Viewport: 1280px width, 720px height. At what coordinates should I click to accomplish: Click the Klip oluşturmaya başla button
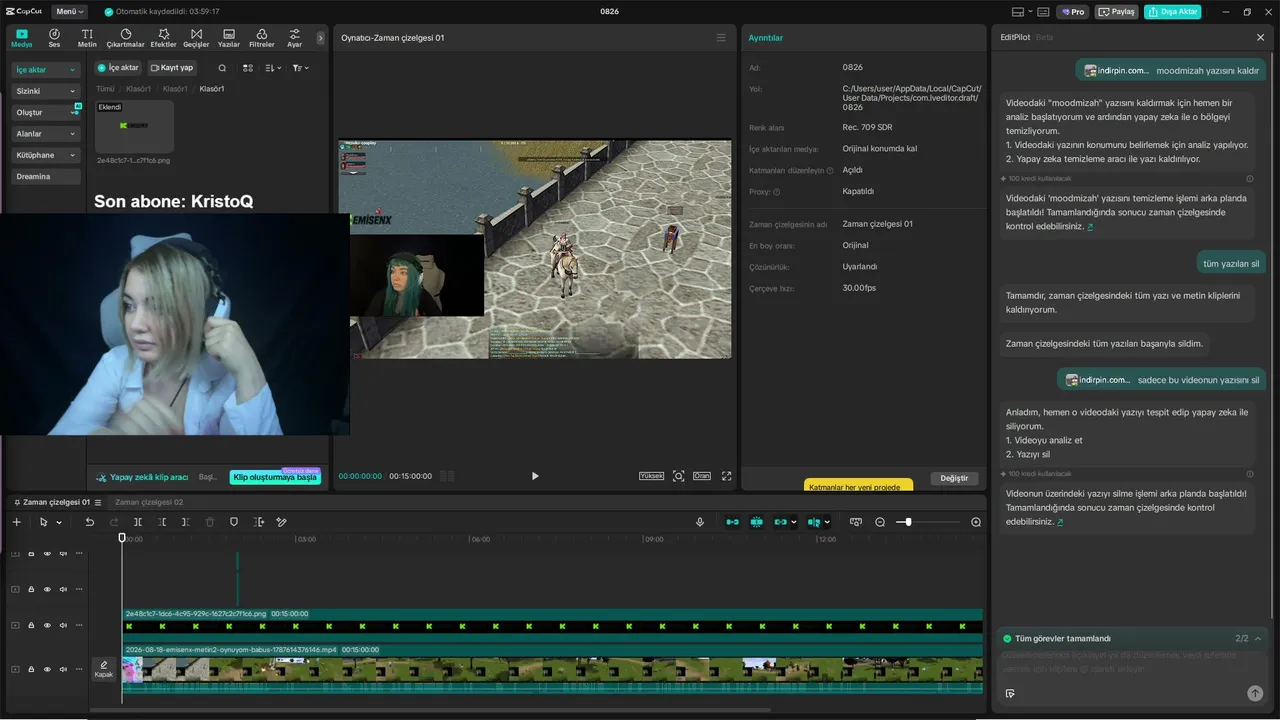coord(275,477)
